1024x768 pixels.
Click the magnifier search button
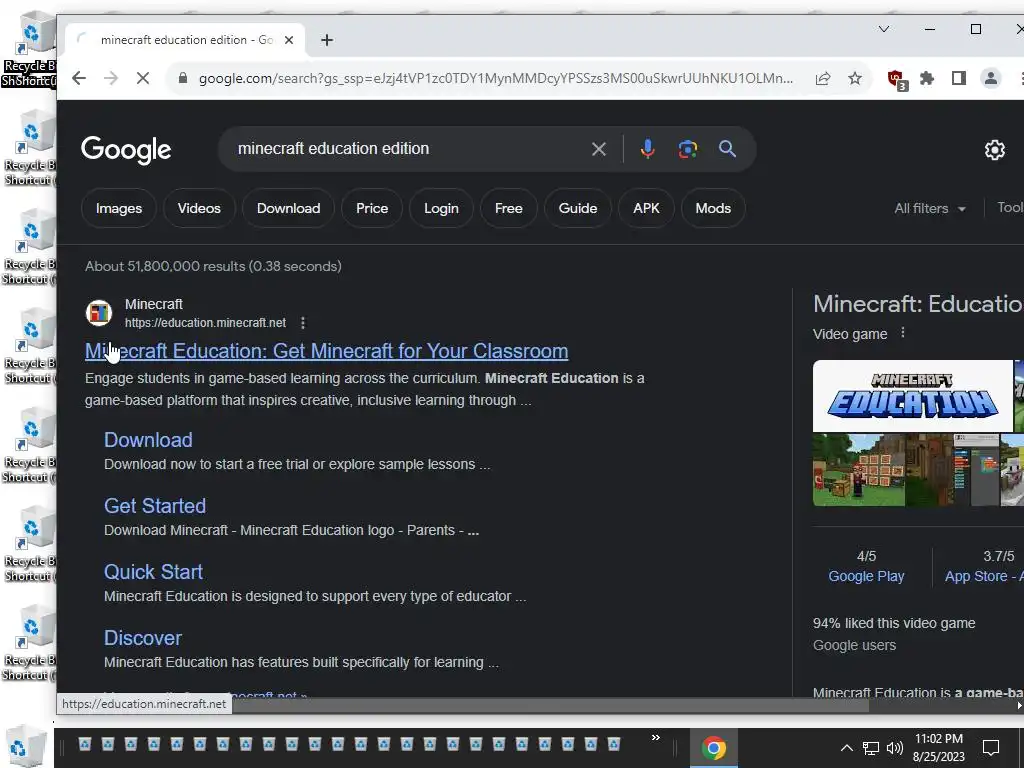click(728, 149)
